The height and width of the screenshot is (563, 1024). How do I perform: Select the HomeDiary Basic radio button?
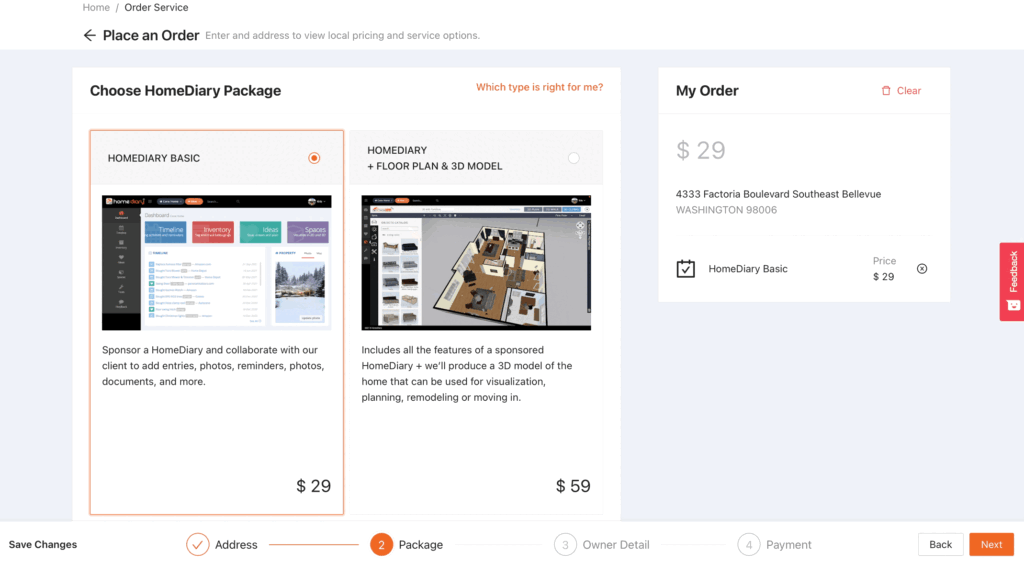pos(314,158)
